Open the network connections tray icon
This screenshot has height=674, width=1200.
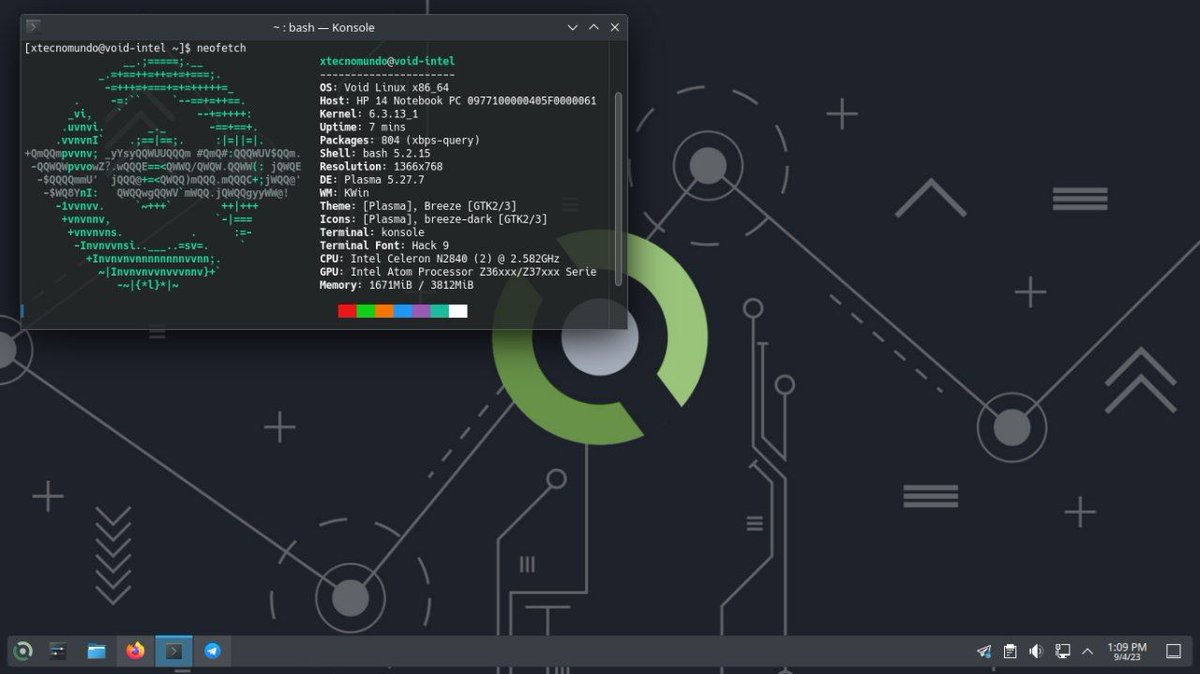pos(1062,651)
